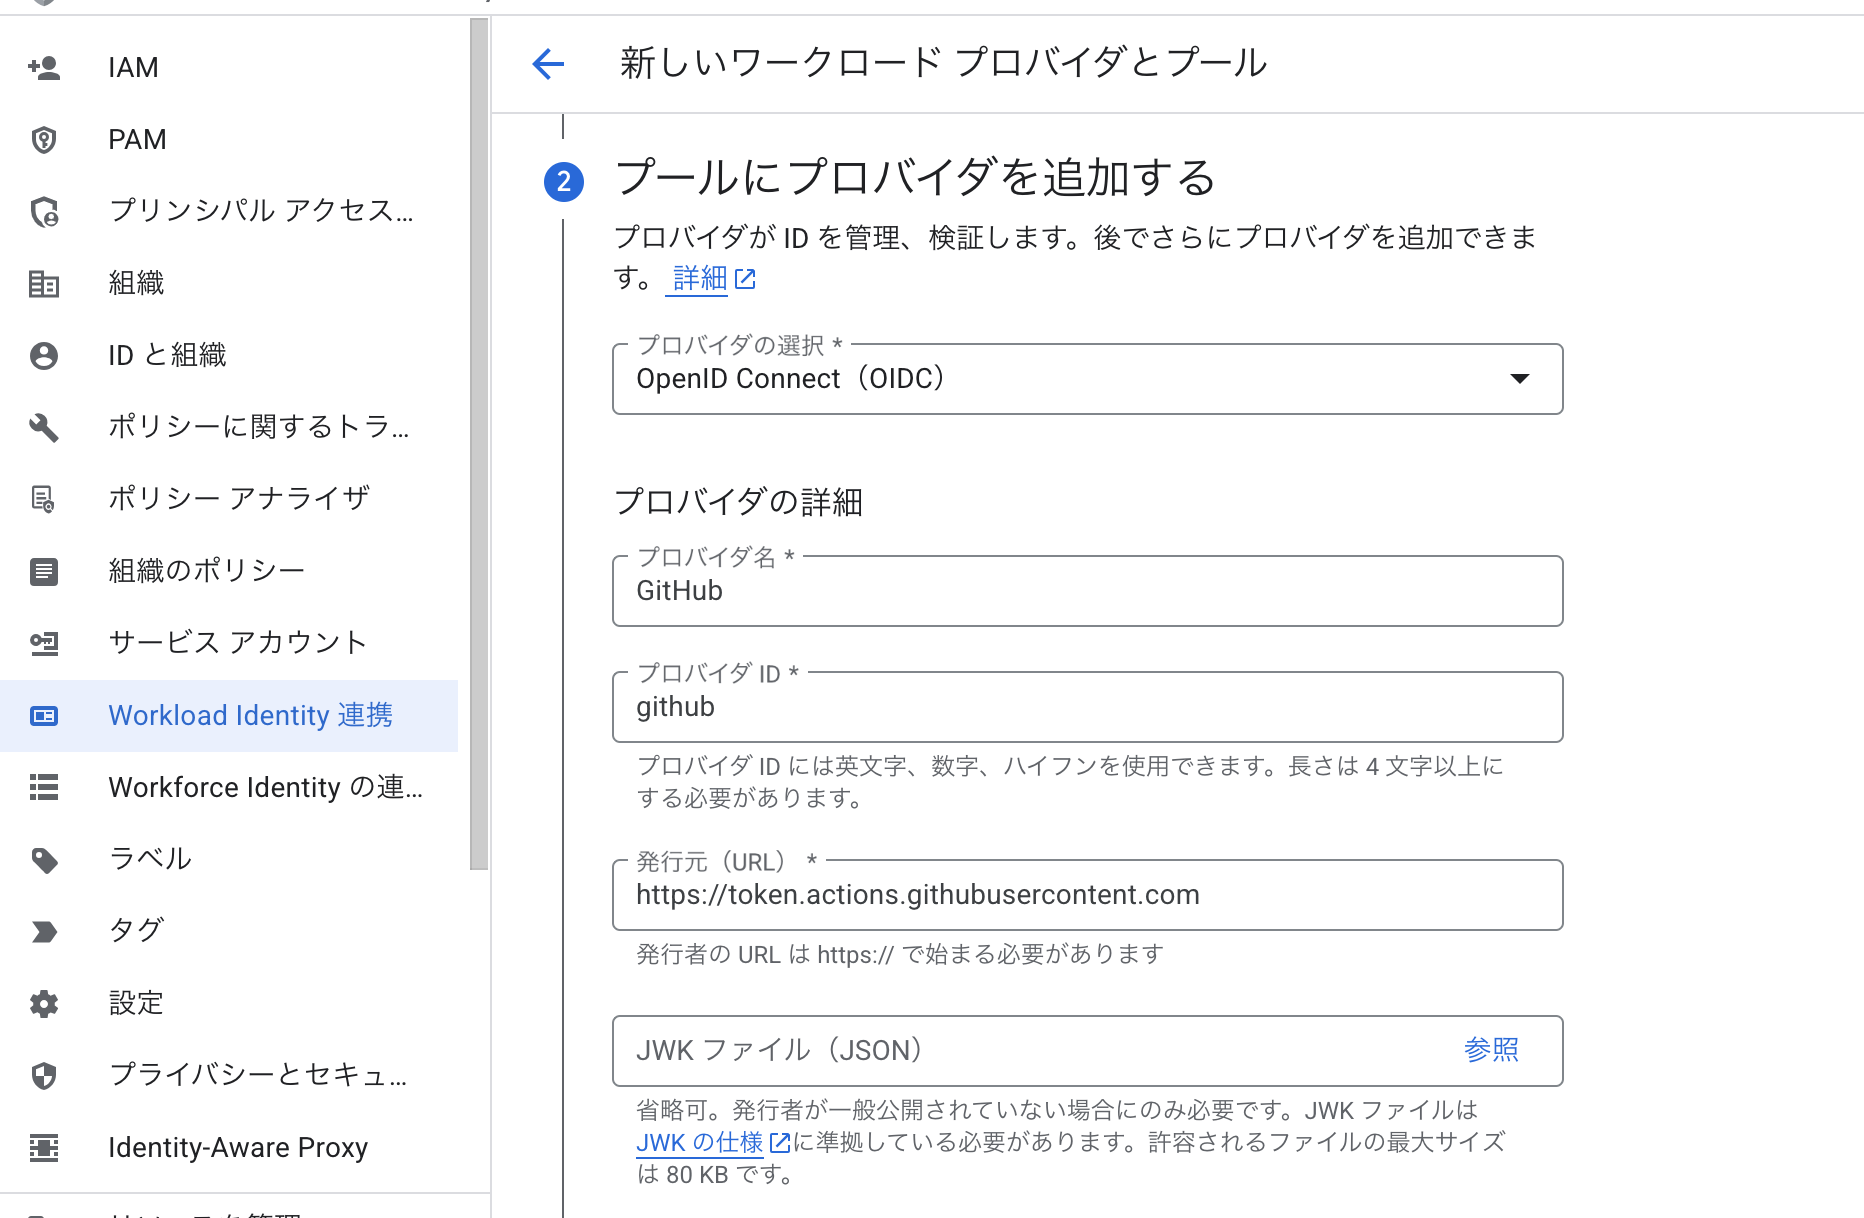Image resolution: width=1864 pixels, height=1218 pixels.
Task: Open the 組織のポリシー menu entry
Action: [x=206, y=570]
